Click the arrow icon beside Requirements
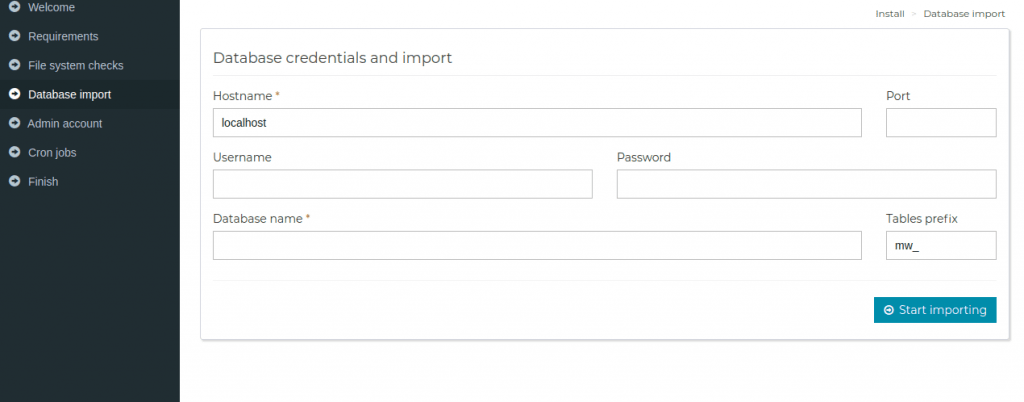The image size is (1024, 402). [14, 36]
